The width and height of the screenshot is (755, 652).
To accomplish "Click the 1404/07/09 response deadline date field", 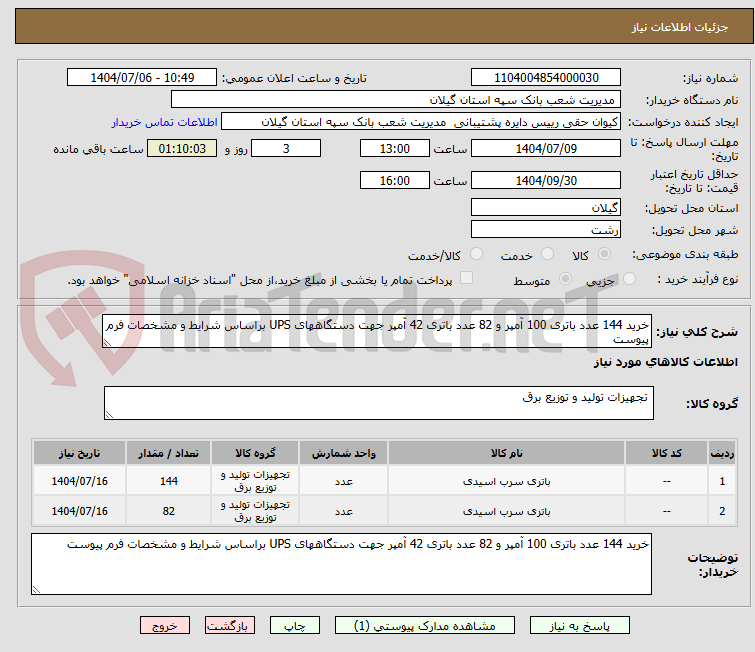I will coord(545,148).
